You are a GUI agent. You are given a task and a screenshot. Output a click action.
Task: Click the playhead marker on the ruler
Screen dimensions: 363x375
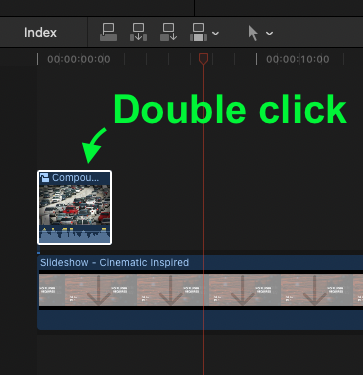click(204, 58)
